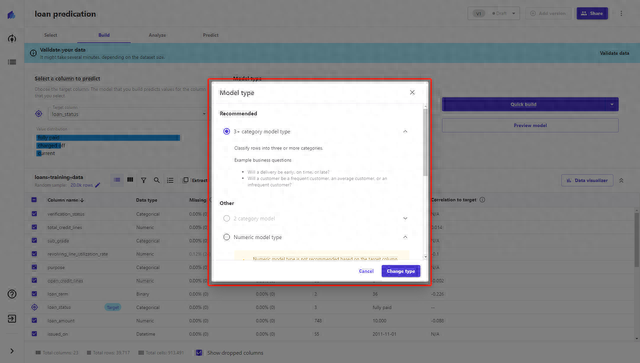This screenshot has width=640, height=363.
Task: Click the Data type column header
Action: (147, 200)
